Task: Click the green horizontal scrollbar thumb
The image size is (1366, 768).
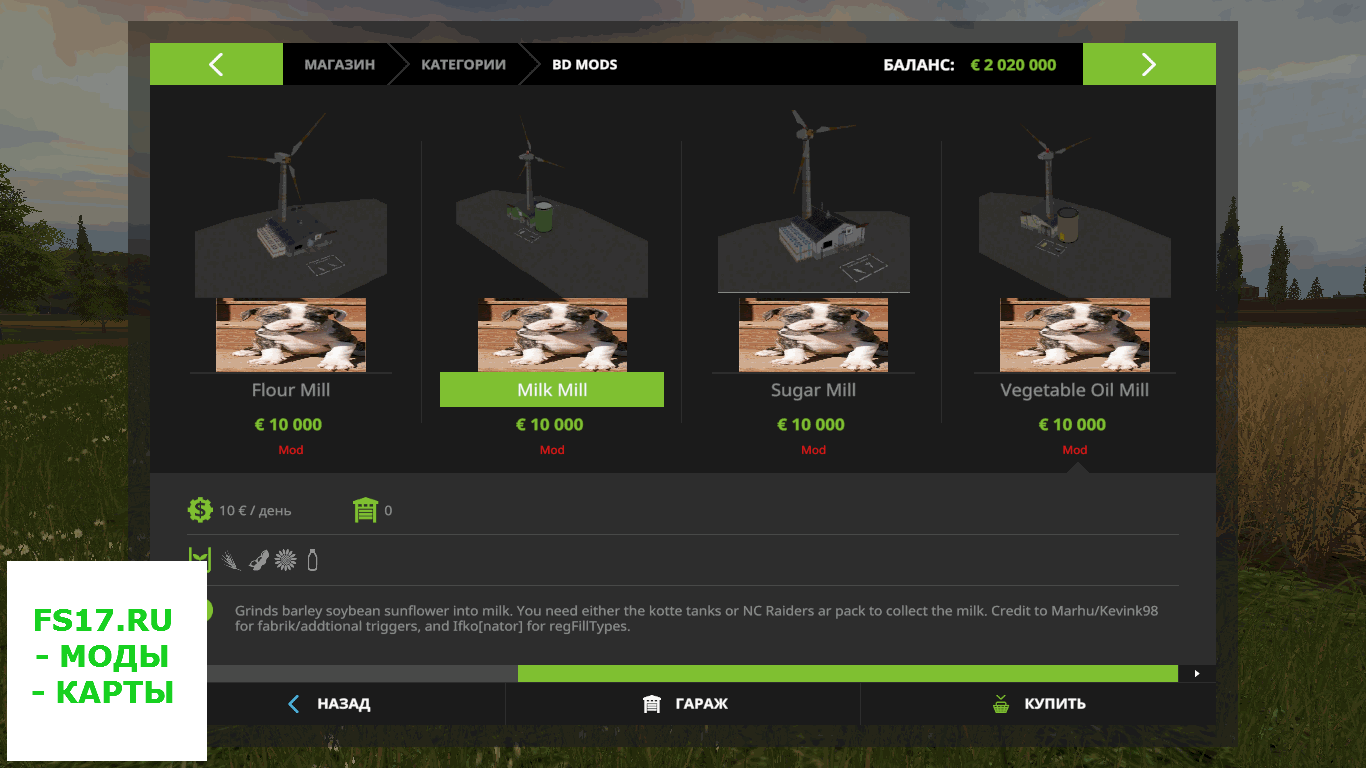Action: coord(848,674)
